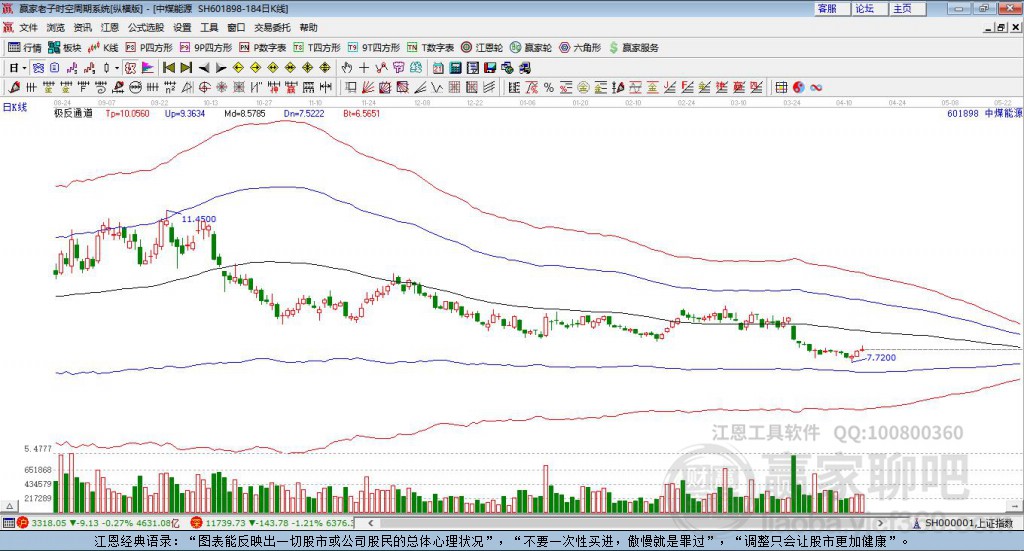Click the yin-yang icon

[798, 87]
